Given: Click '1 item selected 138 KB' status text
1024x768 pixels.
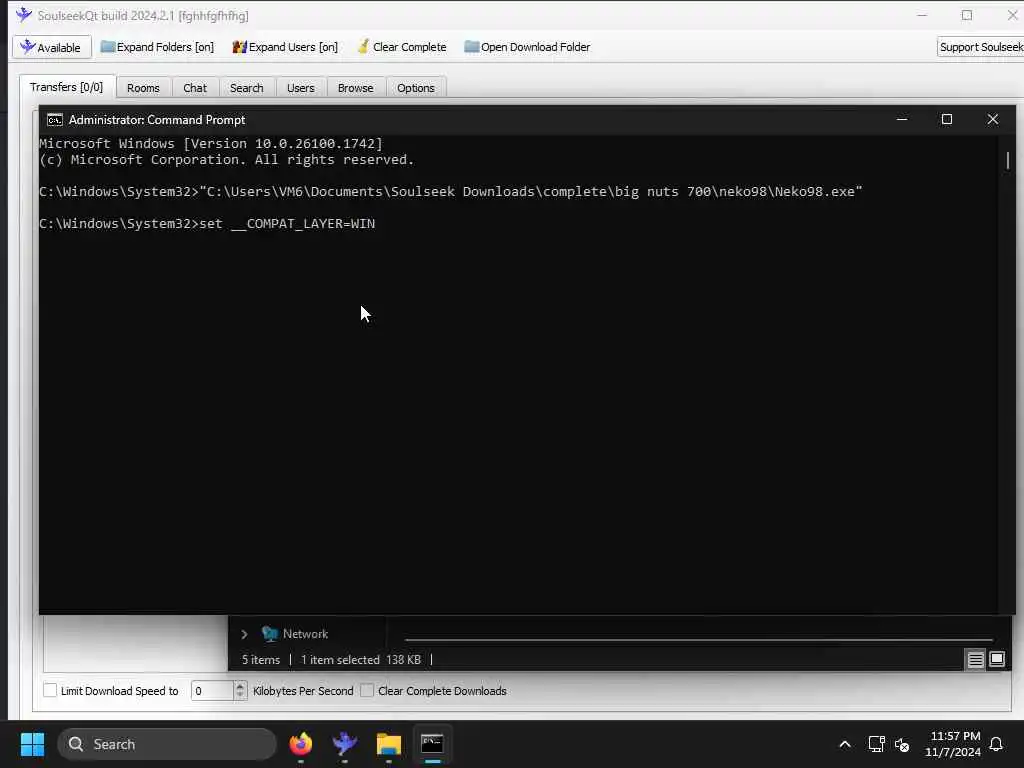Looking at the screenshot, I should (x=360, y=660).
